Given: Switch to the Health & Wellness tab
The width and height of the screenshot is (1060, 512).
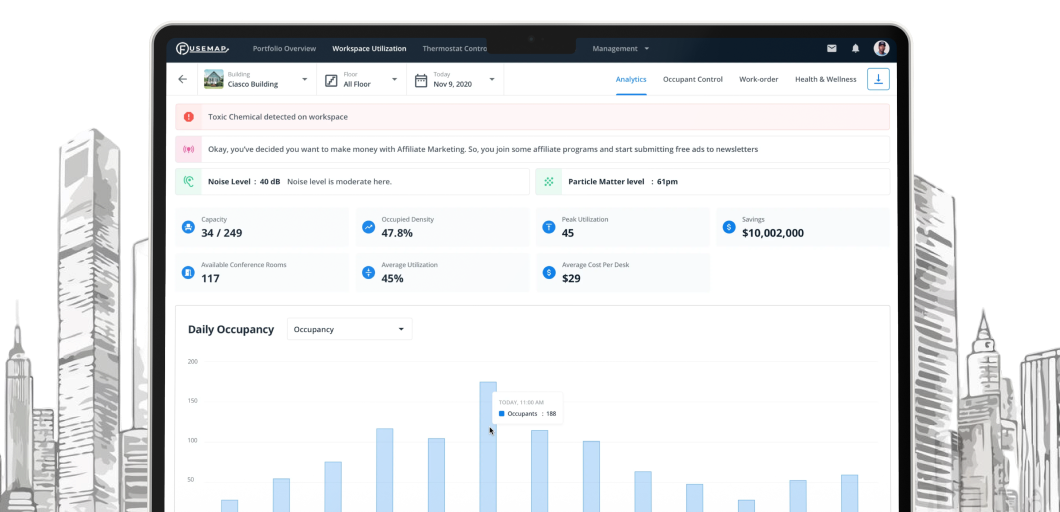Looking at the screenshot, I should coord(825,79).
